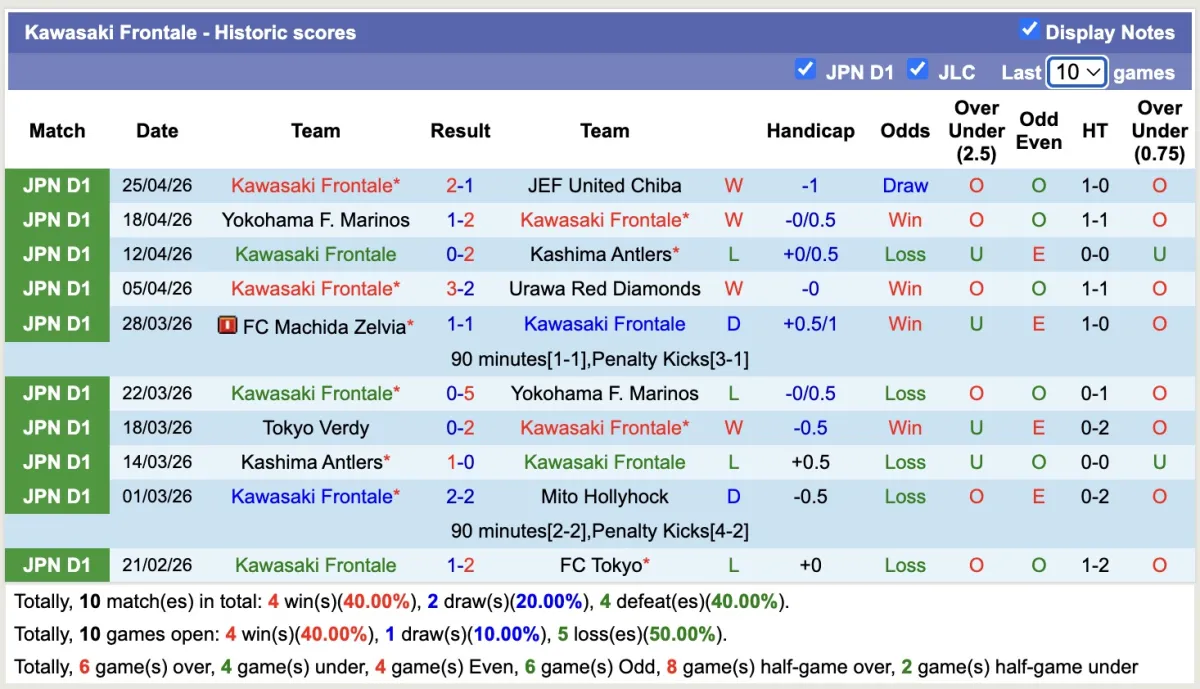1200x689 pixels.
Task: Open the Mito Hollyhock team link
Action: point(604,497)
